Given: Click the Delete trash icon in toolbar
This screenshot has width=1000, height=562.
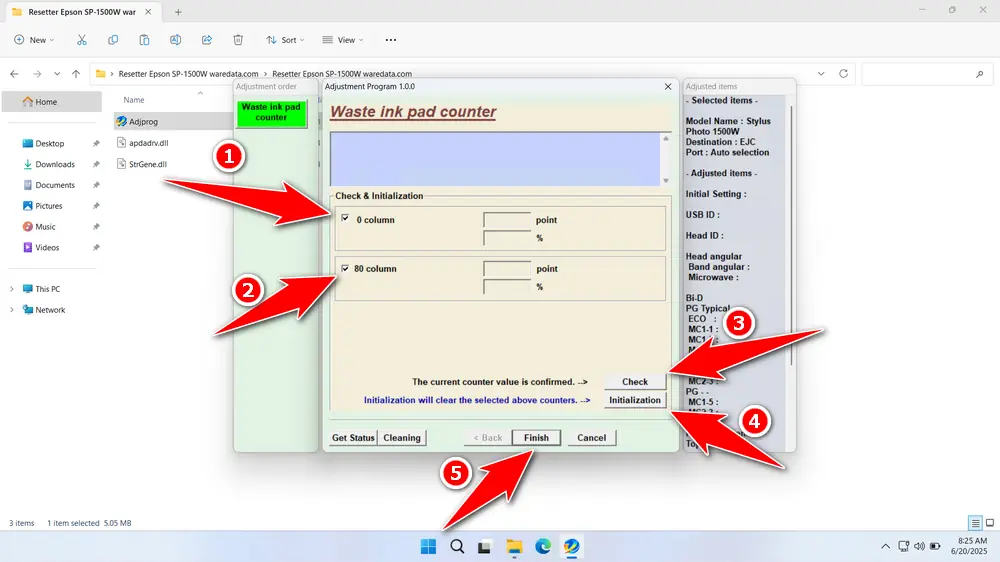Looking at the screenshot, I should pos(238,40).
